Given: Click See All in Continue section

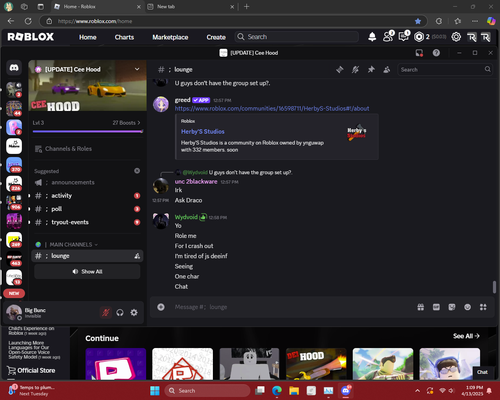Looking at the screenshot, I should pyautogui.click(x=466, y=336).
